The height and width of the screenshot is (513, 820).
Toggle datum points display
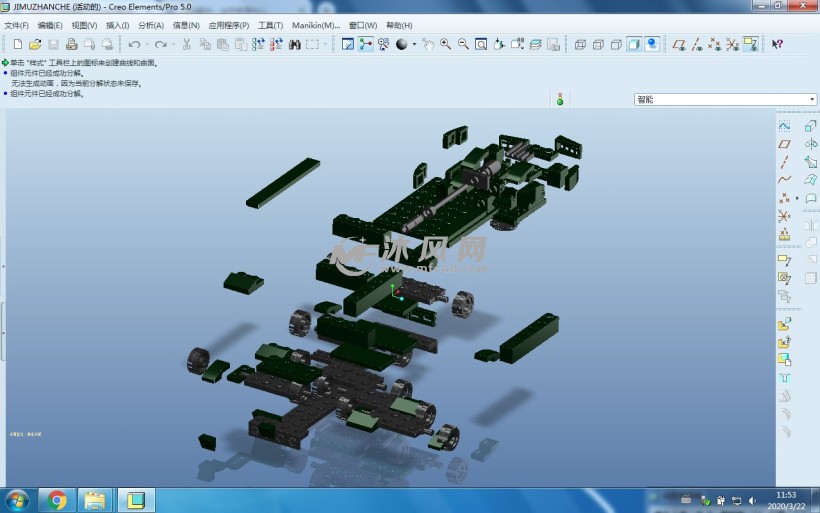coord(714,44)
